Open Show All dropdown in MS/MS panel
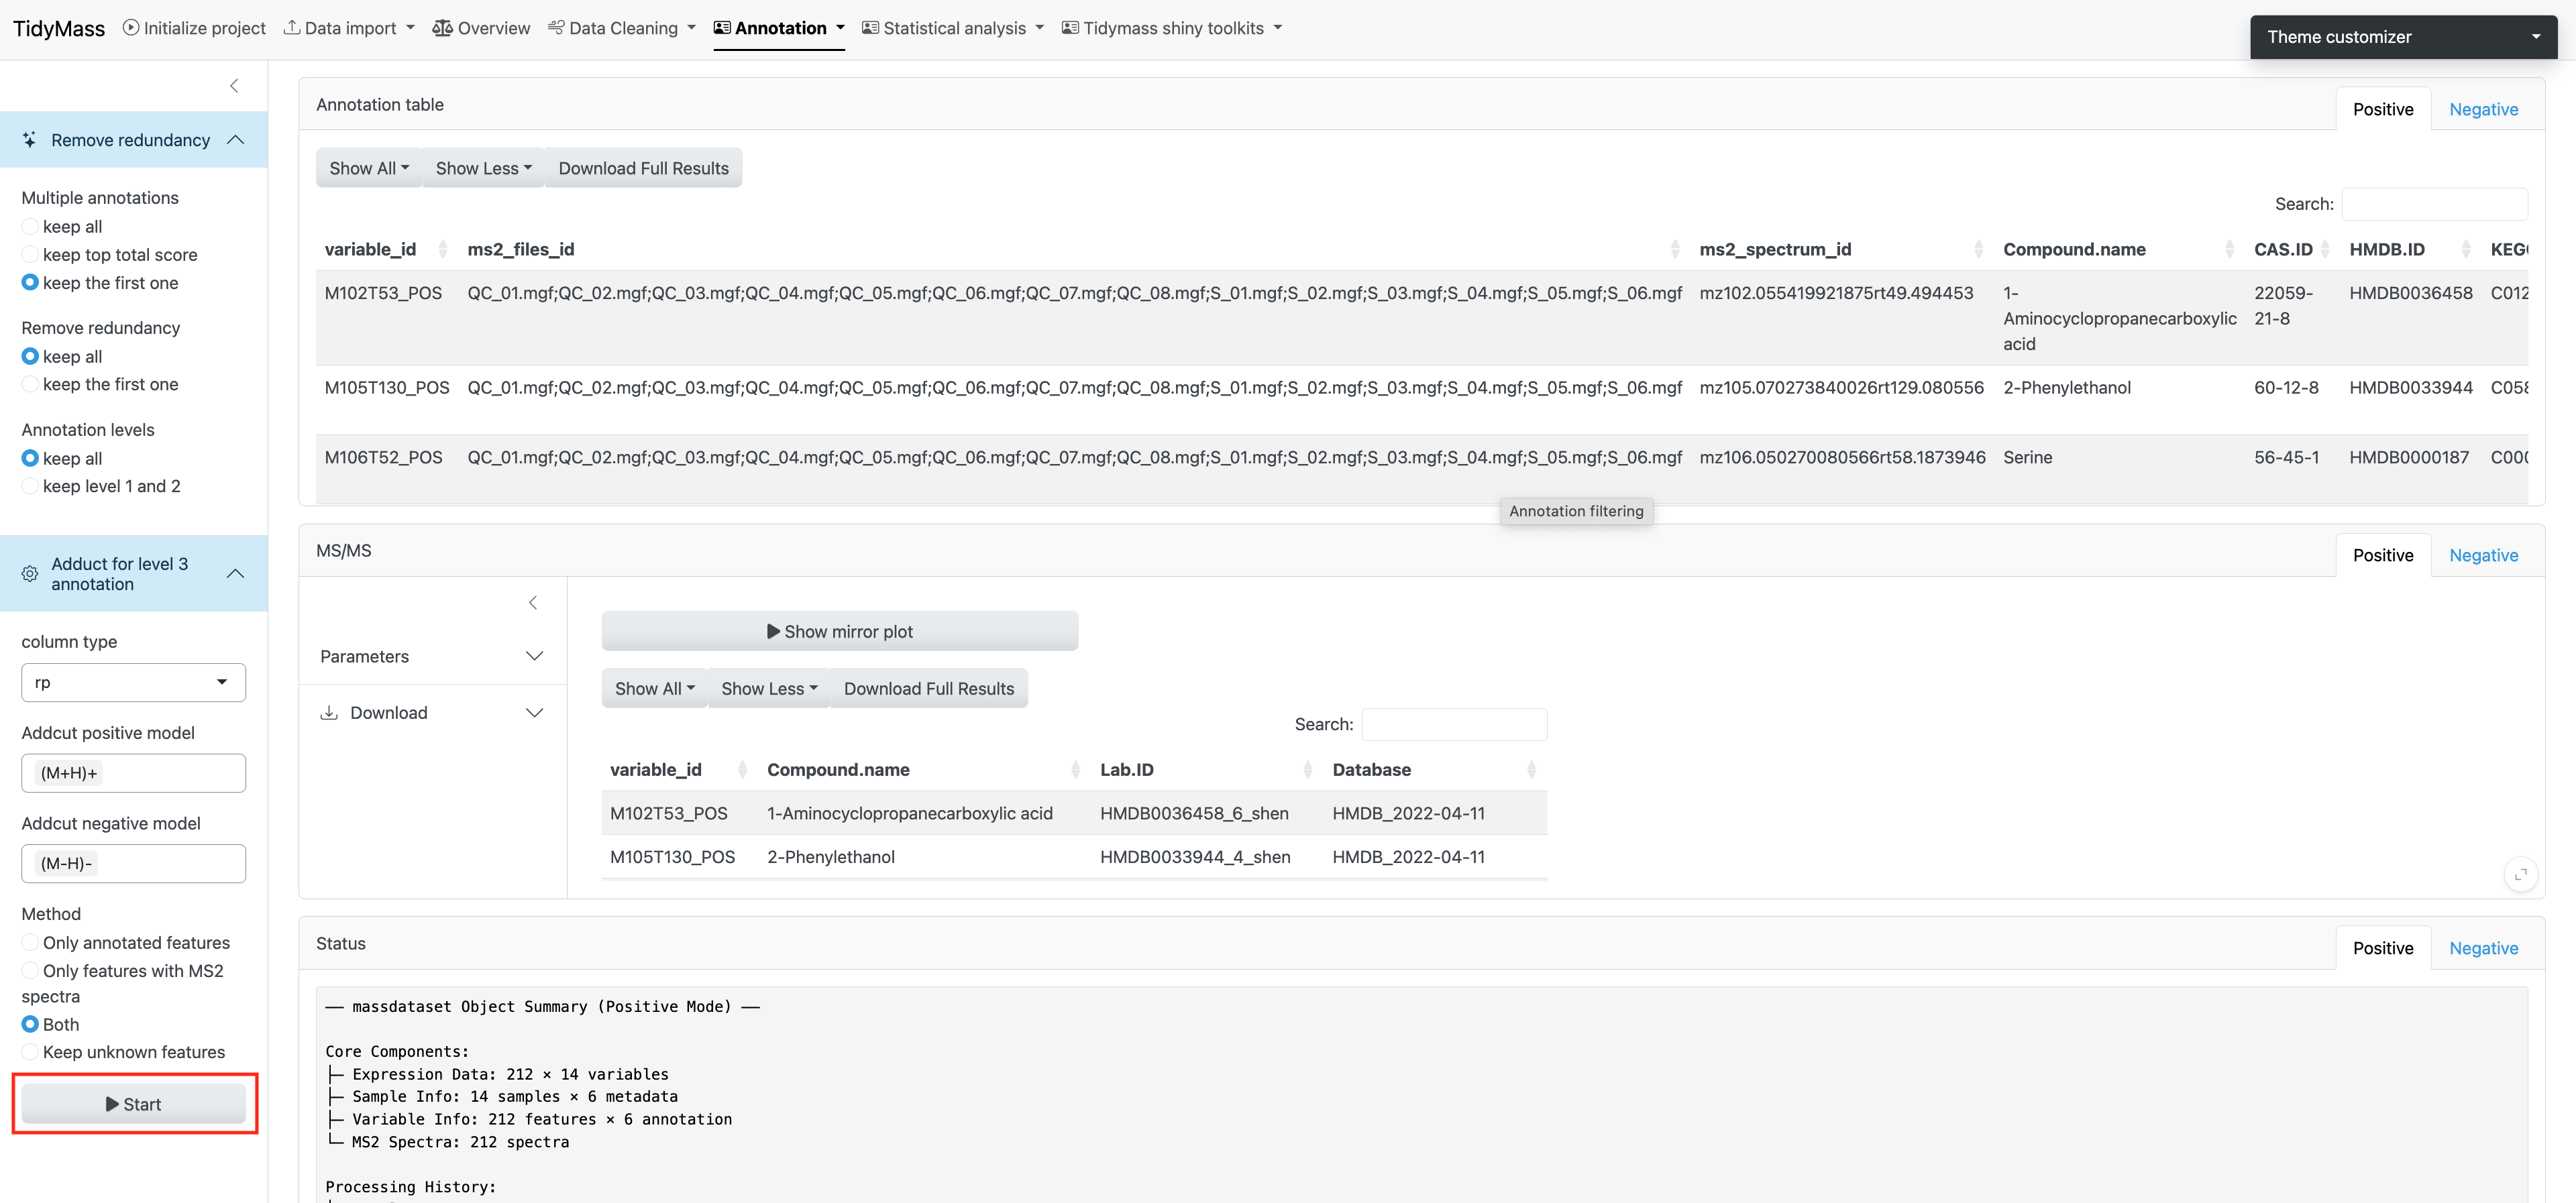 tap(655, 688)
